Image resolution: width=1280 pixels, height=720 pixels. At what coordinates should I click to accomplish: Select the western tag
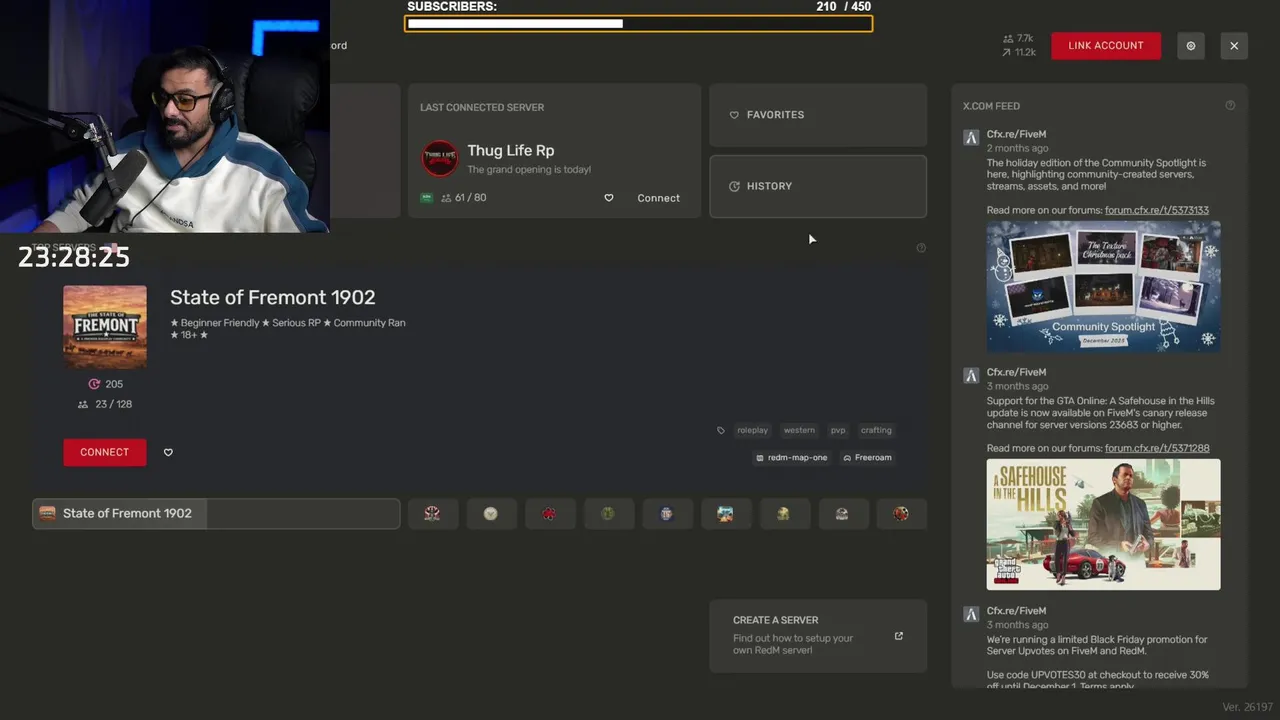pos(799,430)
